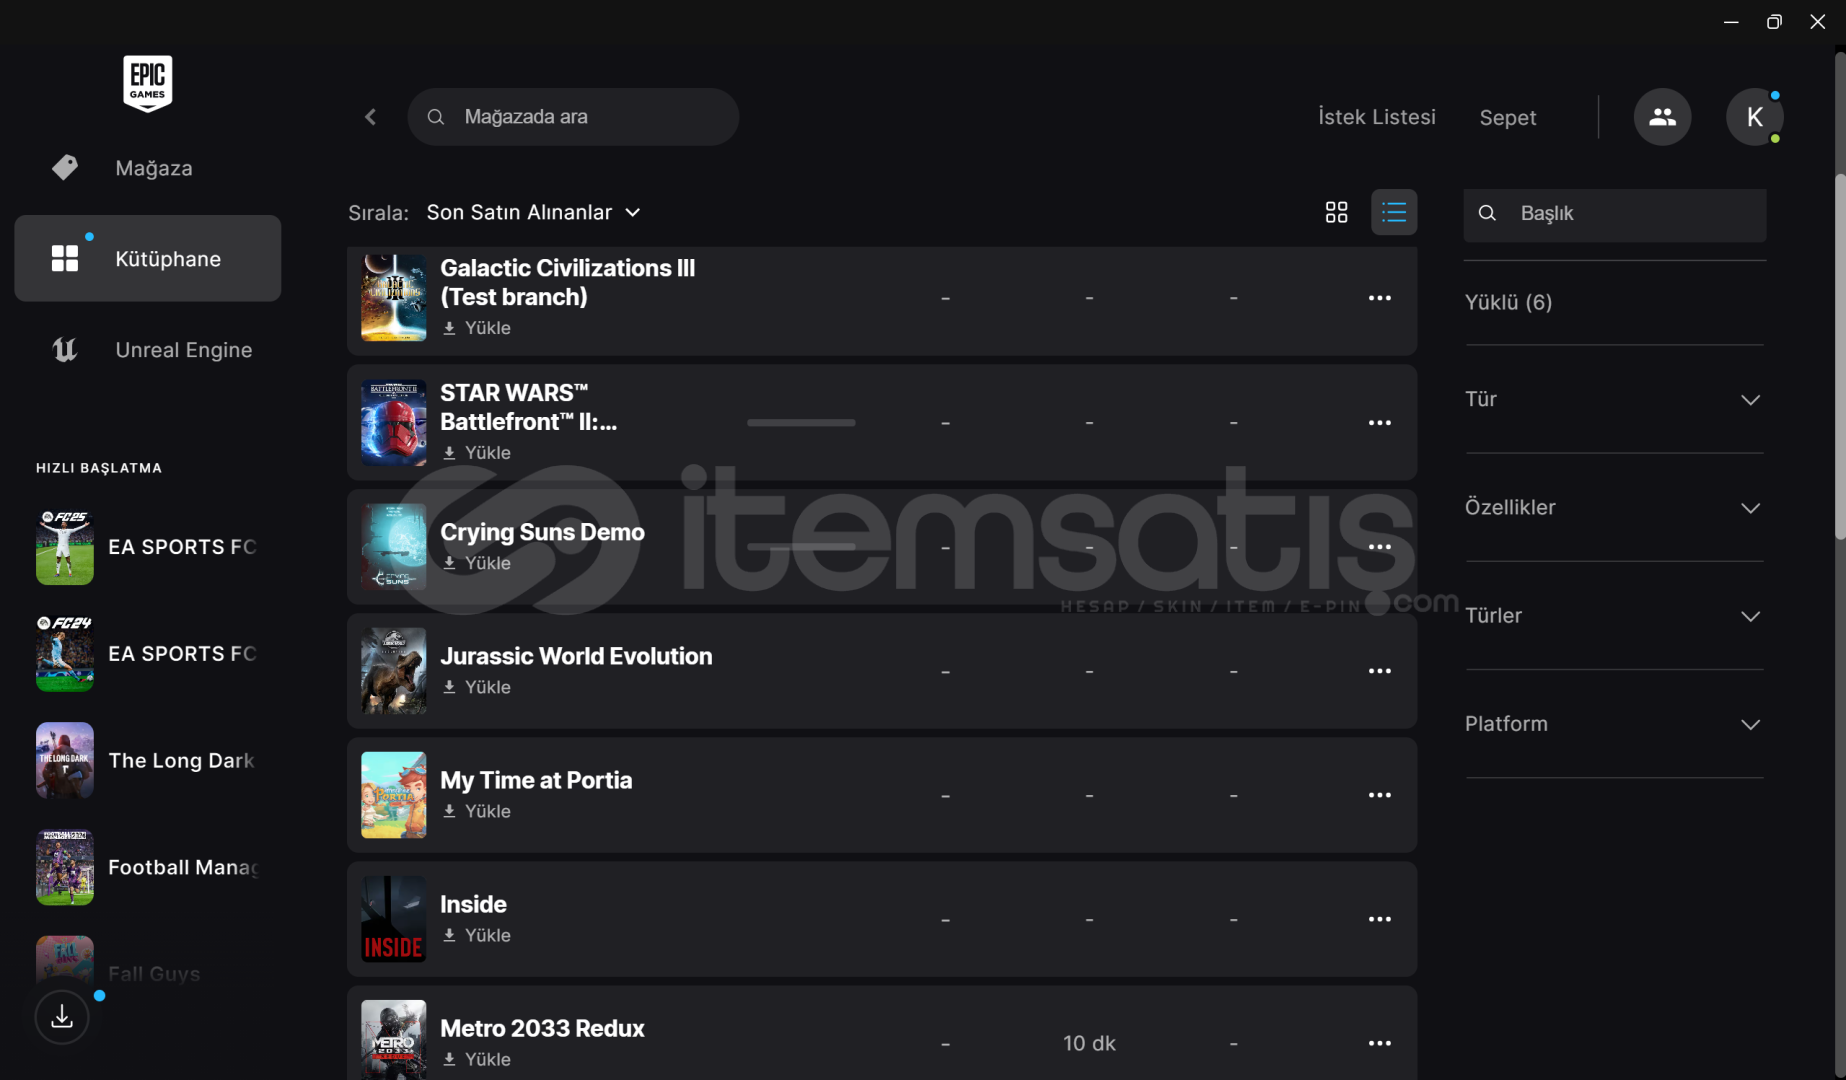Expand the Özellikler filter section
The height and width of the screenshot is (1080, 1846).
coord(1613,507)
